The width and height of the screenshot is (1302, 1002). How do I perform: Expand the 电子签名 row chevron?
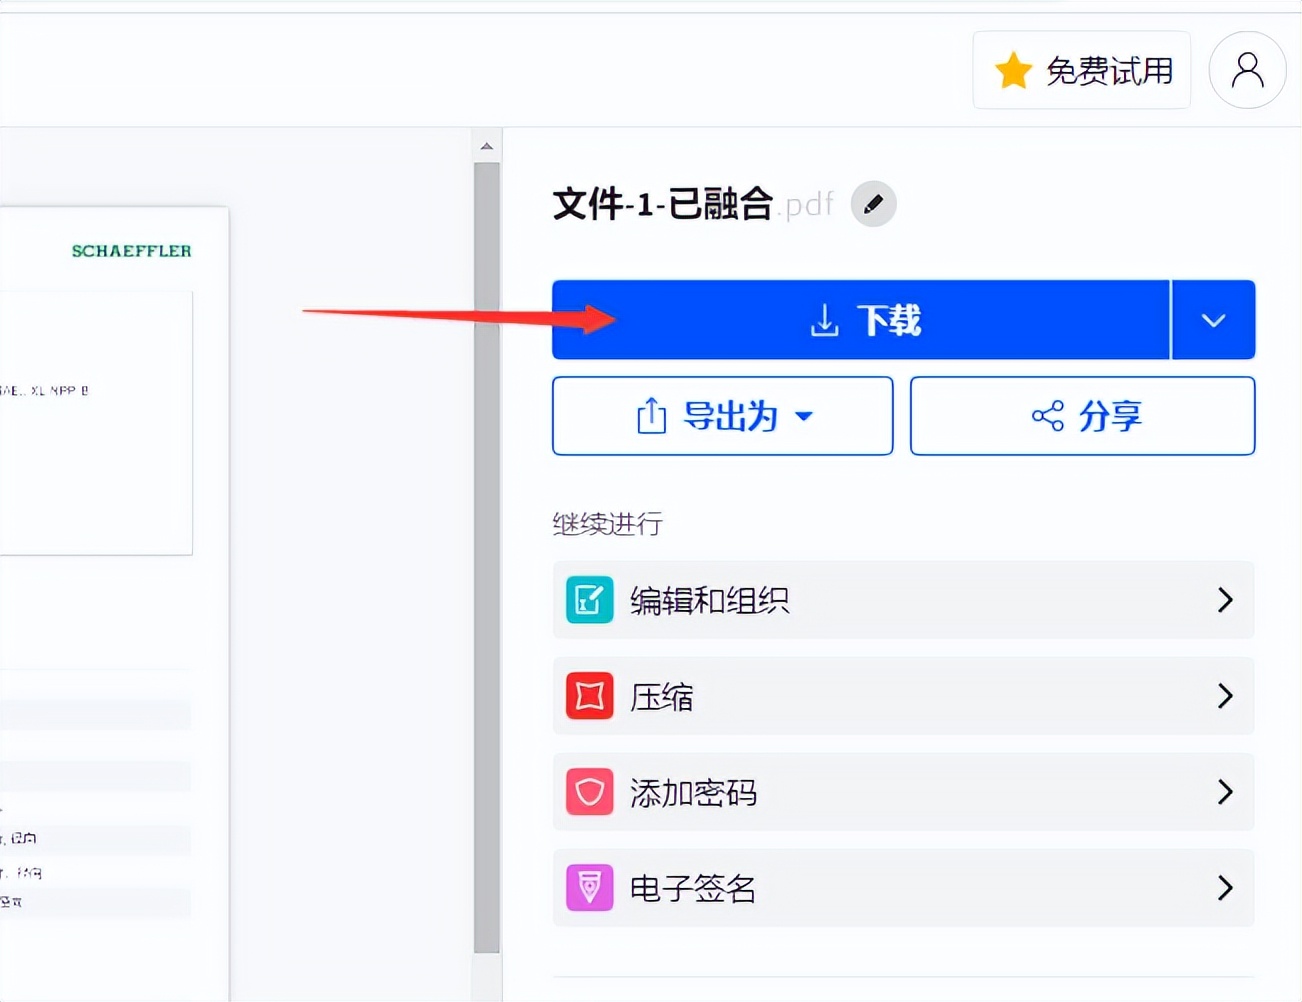(1225, 888)
